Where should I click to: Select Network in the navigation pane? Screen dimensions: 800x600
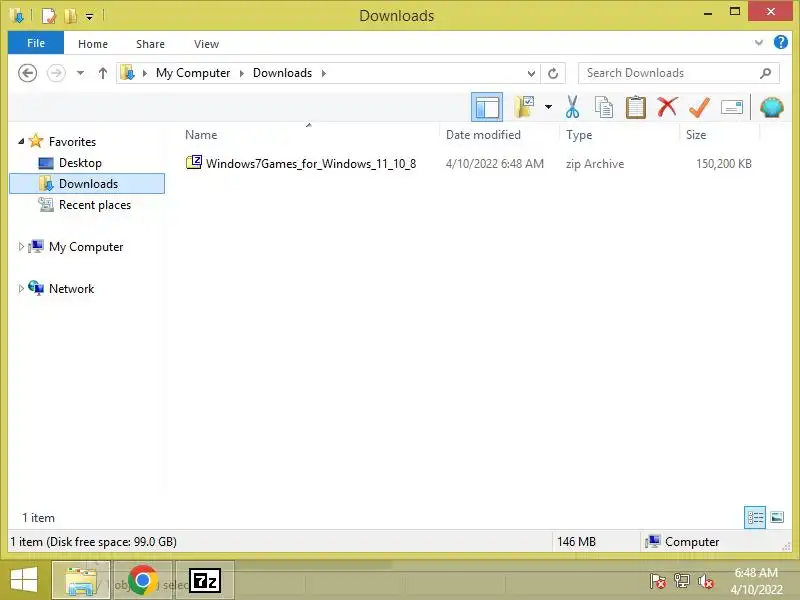pyautogui.click(x=71, y=289)
